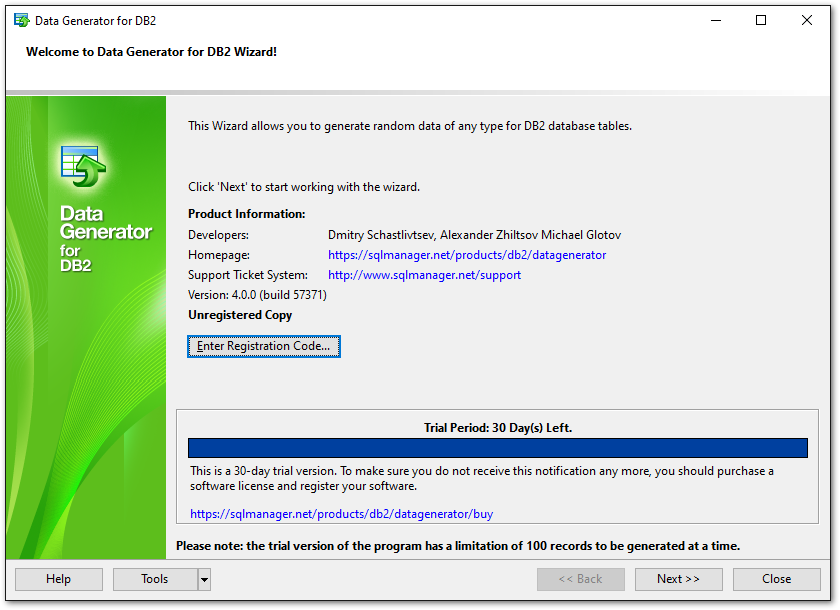This screenshot has width=840, height=610.
Task: Click the 'Version: 4.0.0 (build 57371)' text
Action: tap(257, 295)
